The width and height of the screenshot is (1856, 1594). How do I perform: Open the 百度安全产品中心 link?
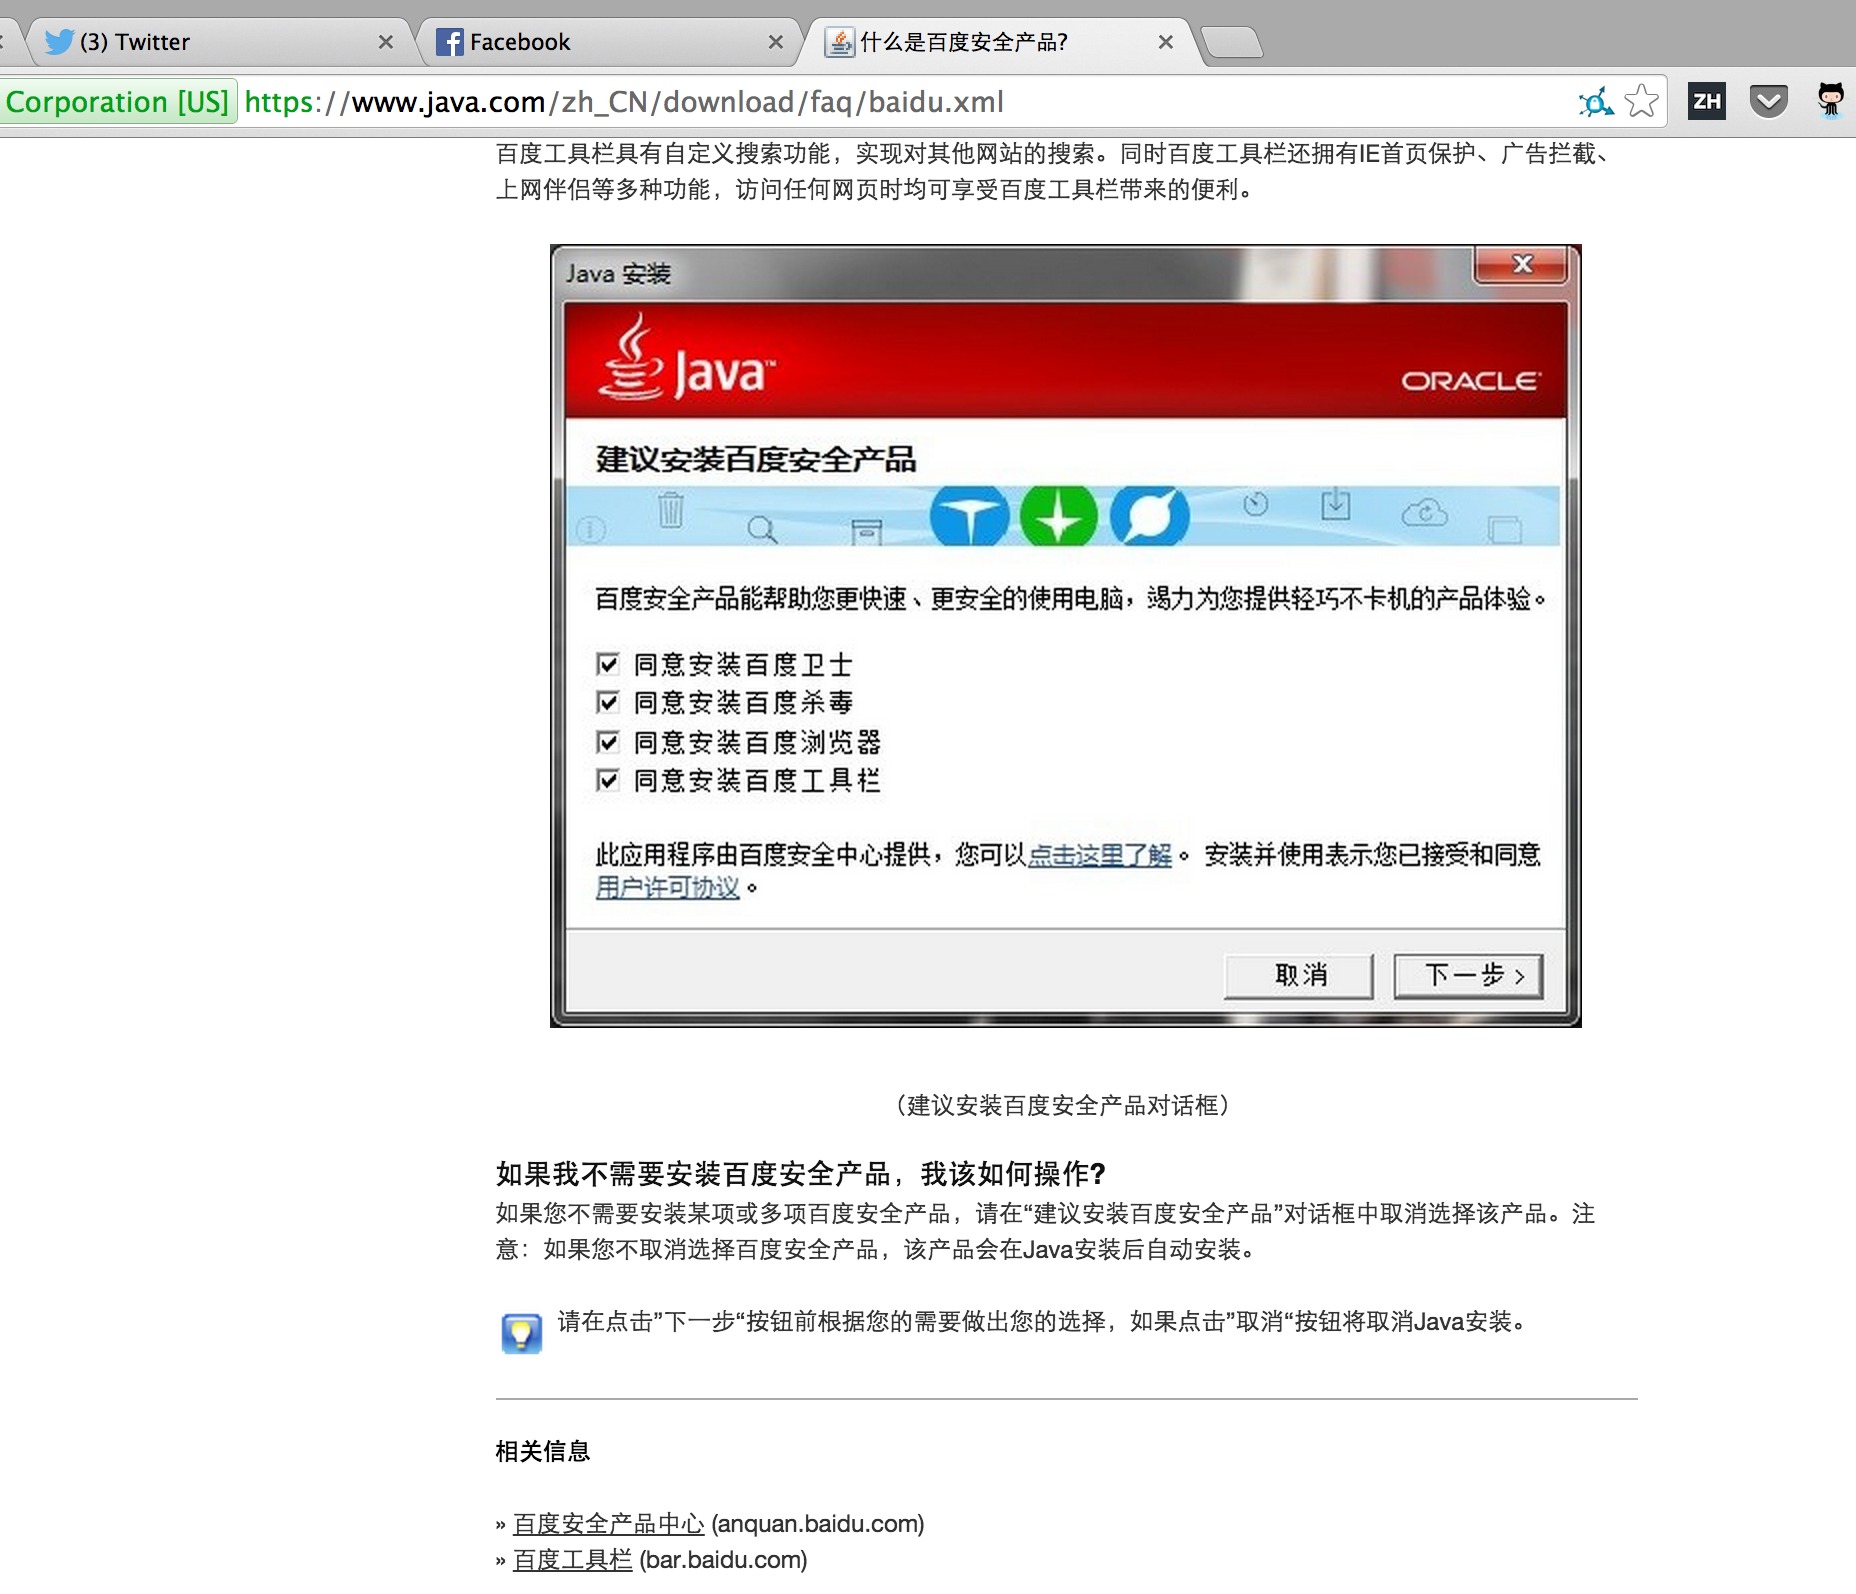608,1523
